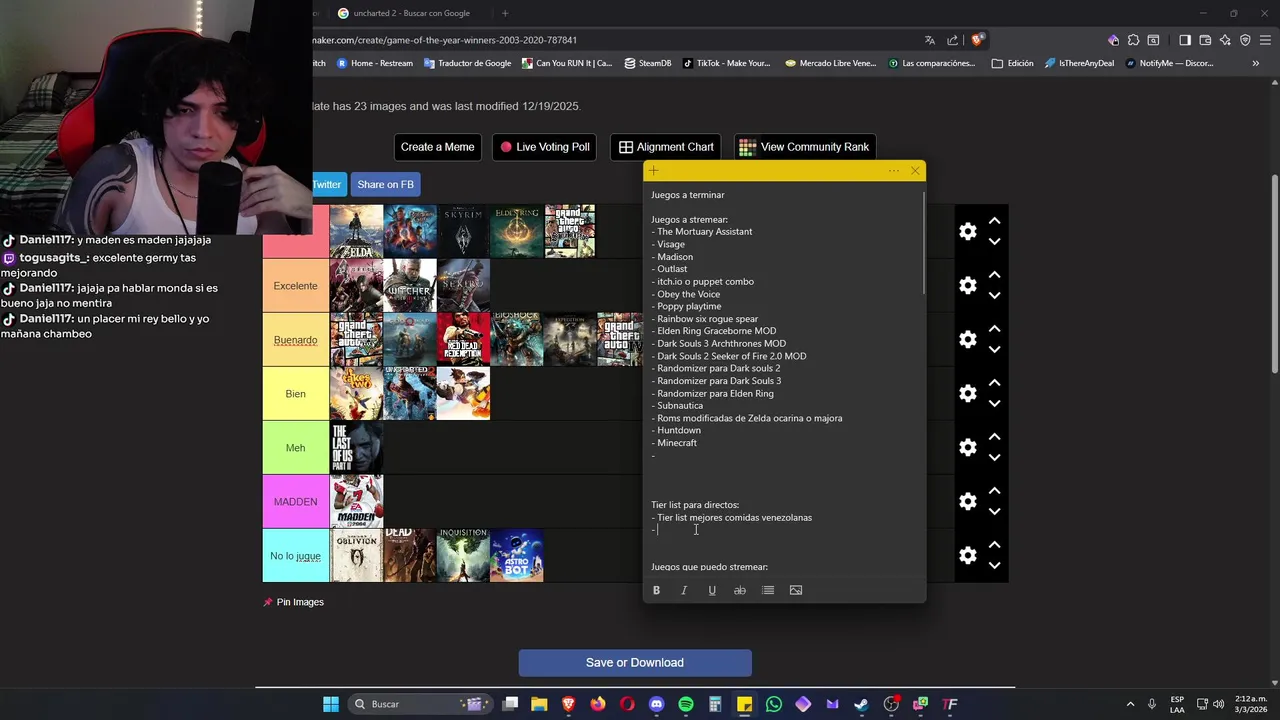Toggle the browser sidebar panel icon

click(x=1185, y=40)
